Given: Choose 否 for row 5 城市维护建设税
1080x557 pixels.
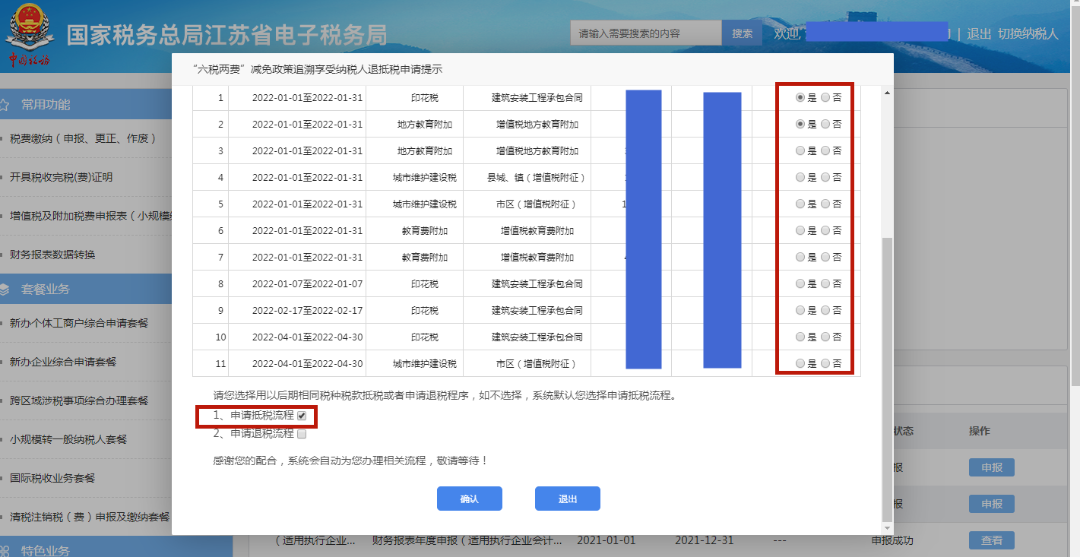Looking at the screenshot, I should (x=825, y=204).
